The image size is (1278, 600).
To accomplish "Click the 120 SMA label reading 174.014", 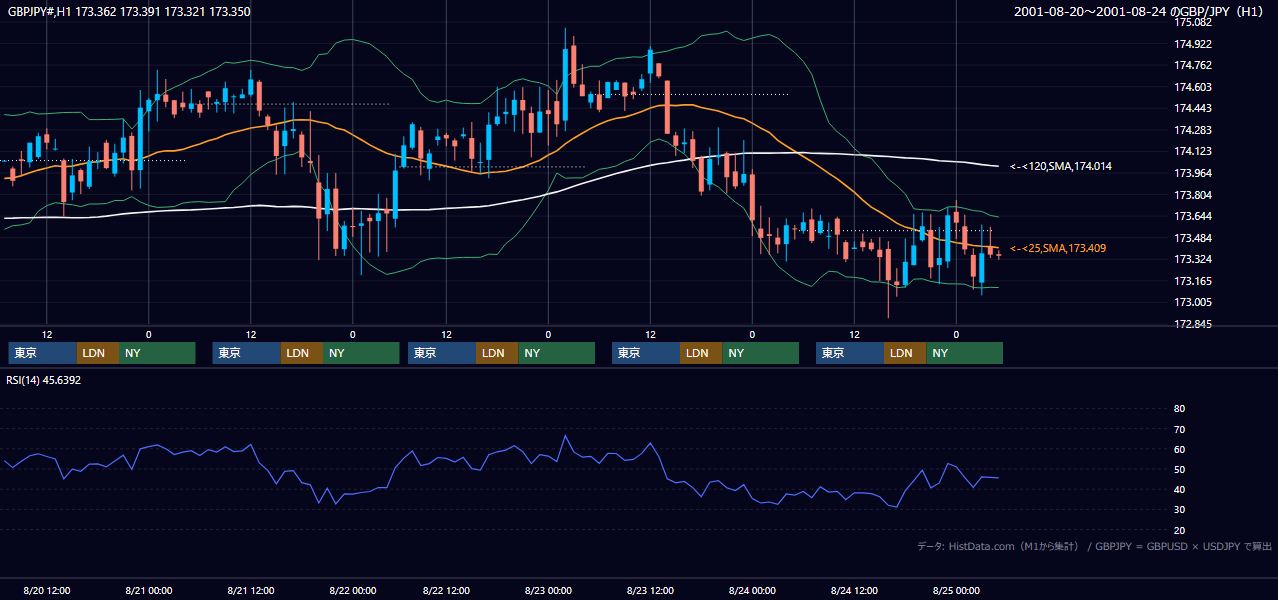I will [x=1061, y=166].
